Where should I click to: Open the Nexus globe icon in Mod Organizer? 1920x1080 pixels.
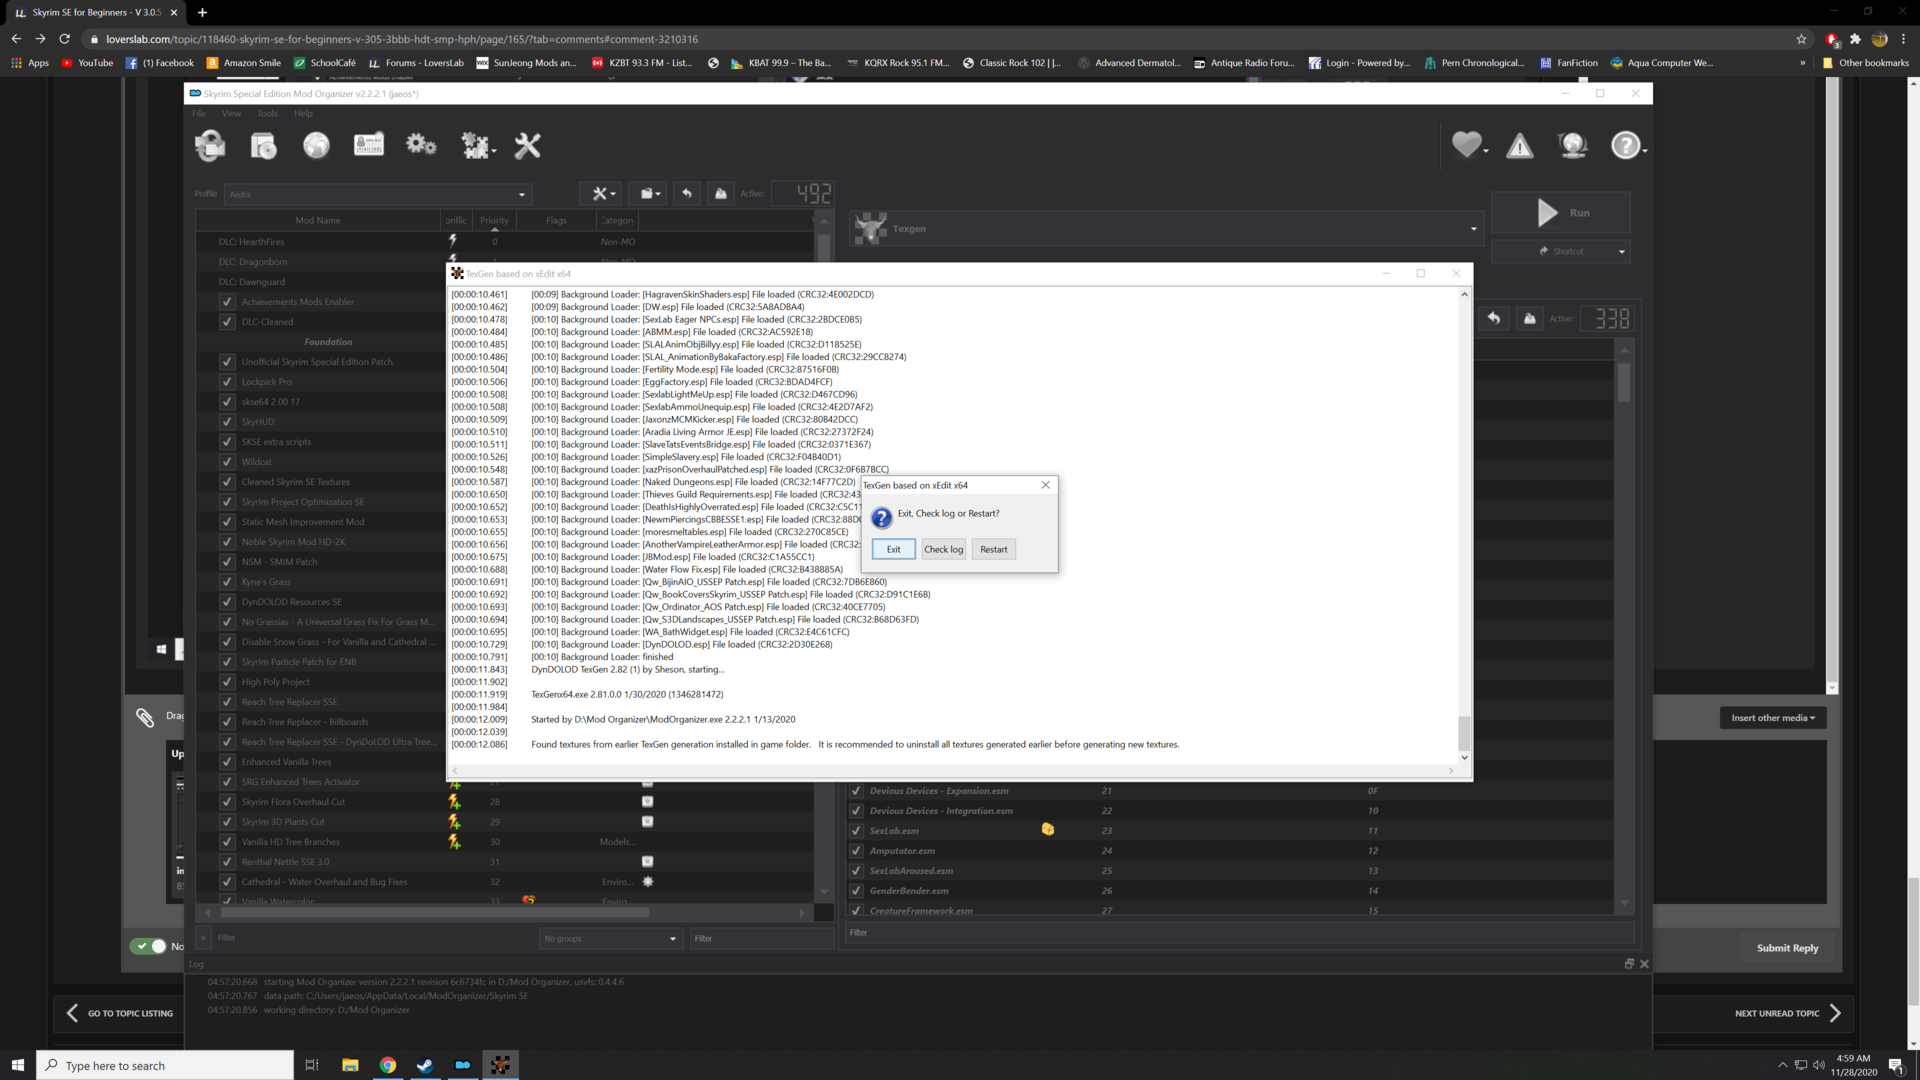tap(316, 146)
